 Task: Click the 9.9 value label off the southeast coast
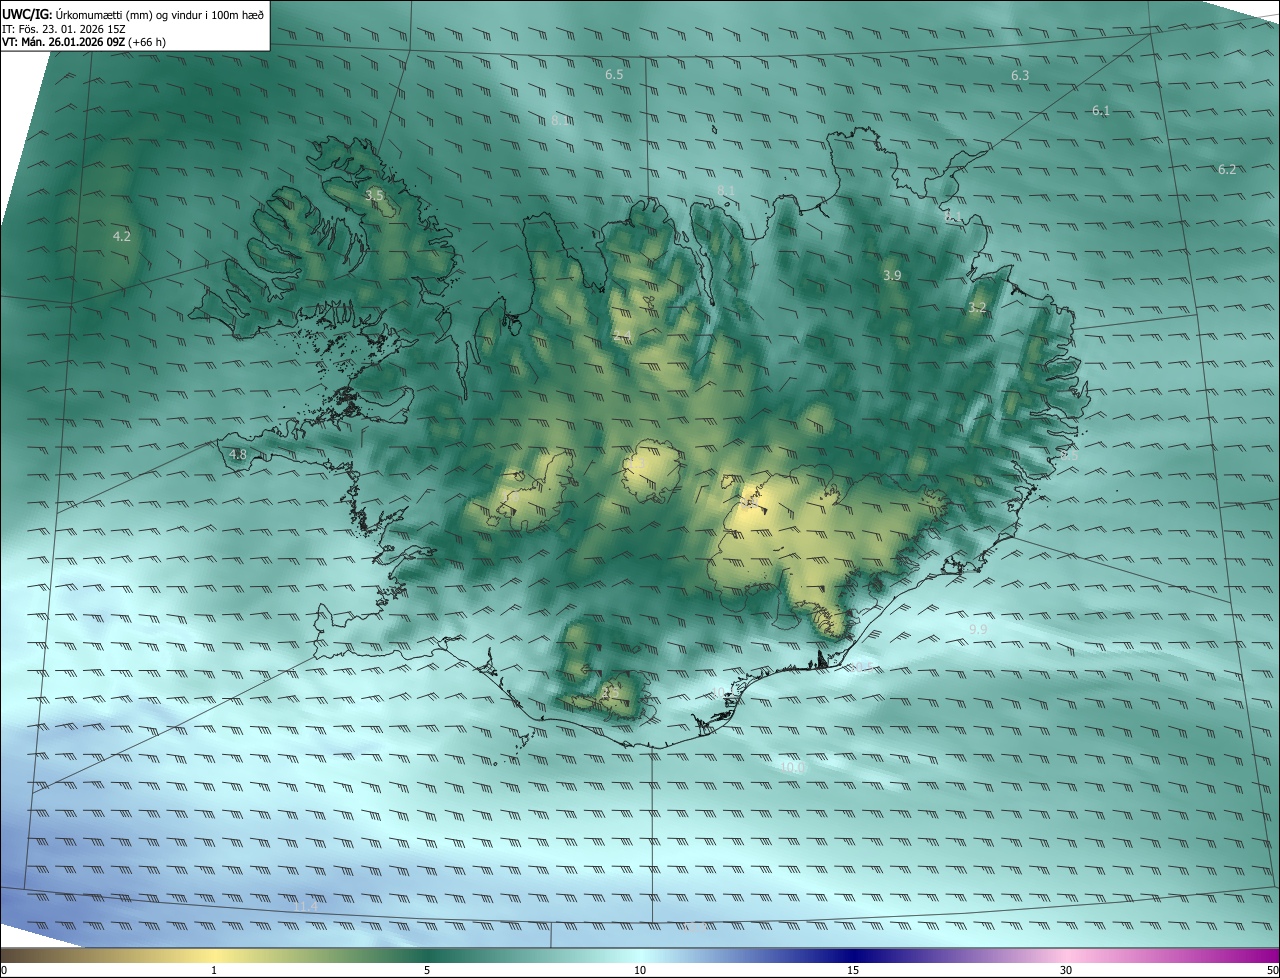978,629
